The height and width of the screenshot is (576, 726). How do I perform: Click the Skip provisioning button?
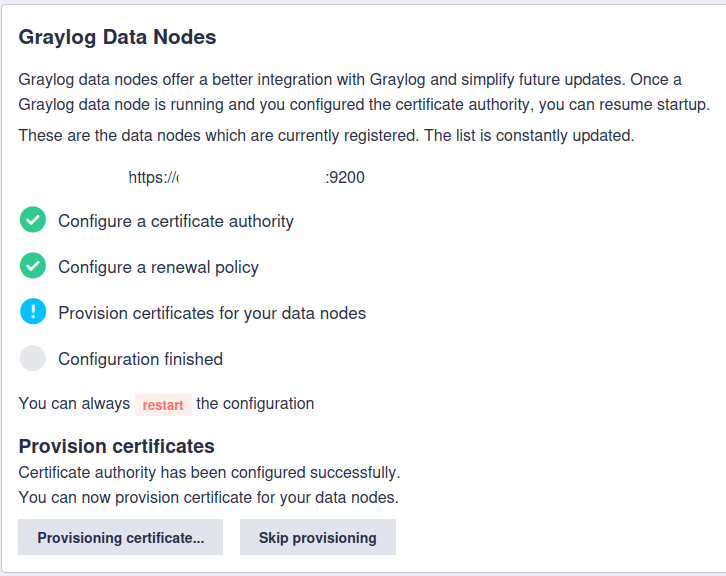(x=318, y=537)
